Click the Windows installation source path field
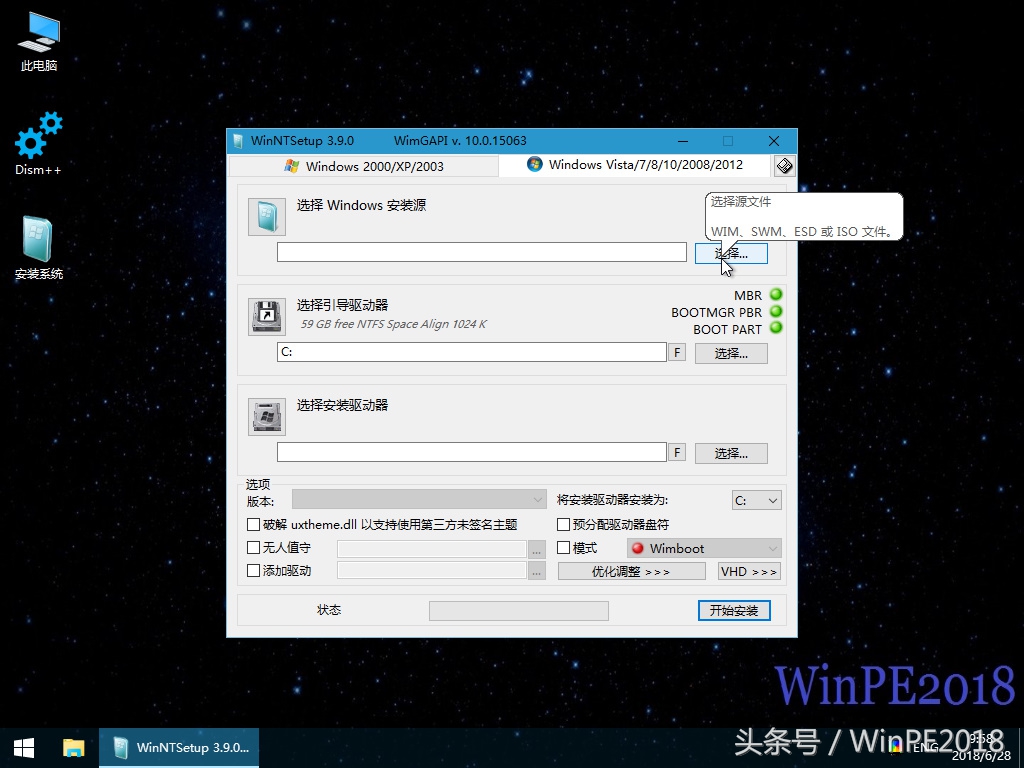Viewport: 1024px width, 768px height. click(x=481, y=252)
